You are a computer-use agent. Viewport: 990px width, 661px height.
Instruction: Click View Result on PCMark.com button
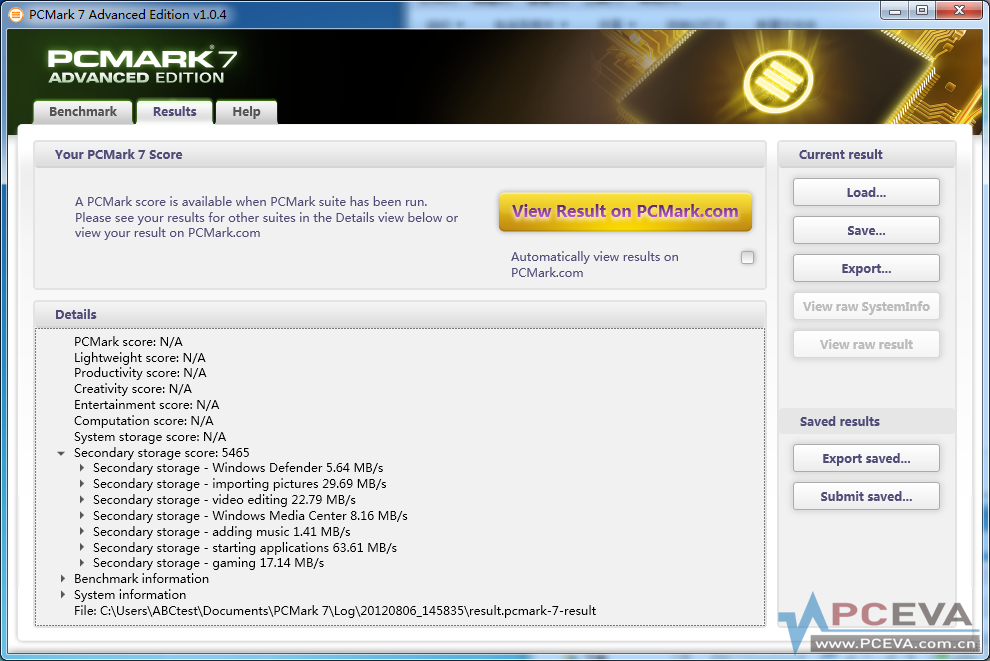click(x=625, y=211)
